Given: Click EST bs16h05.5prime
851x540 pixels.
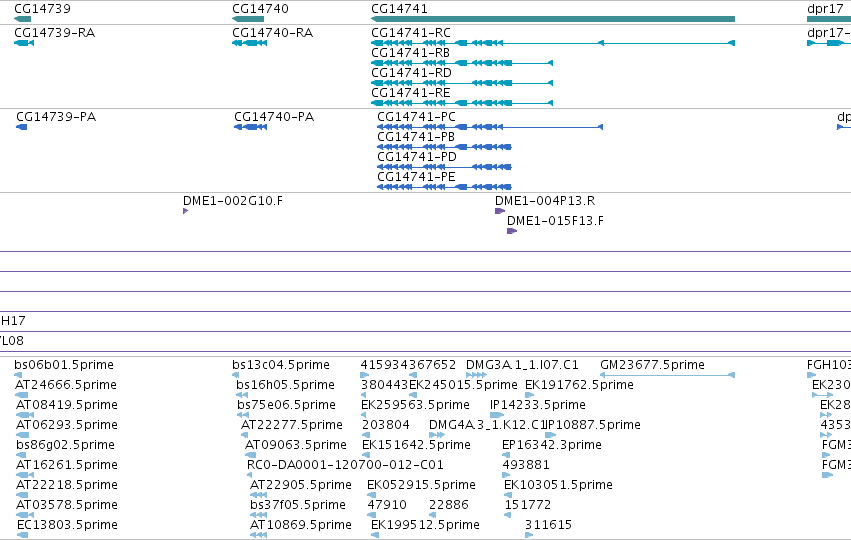Looking at the screenshot, I should tap(285, 385).
